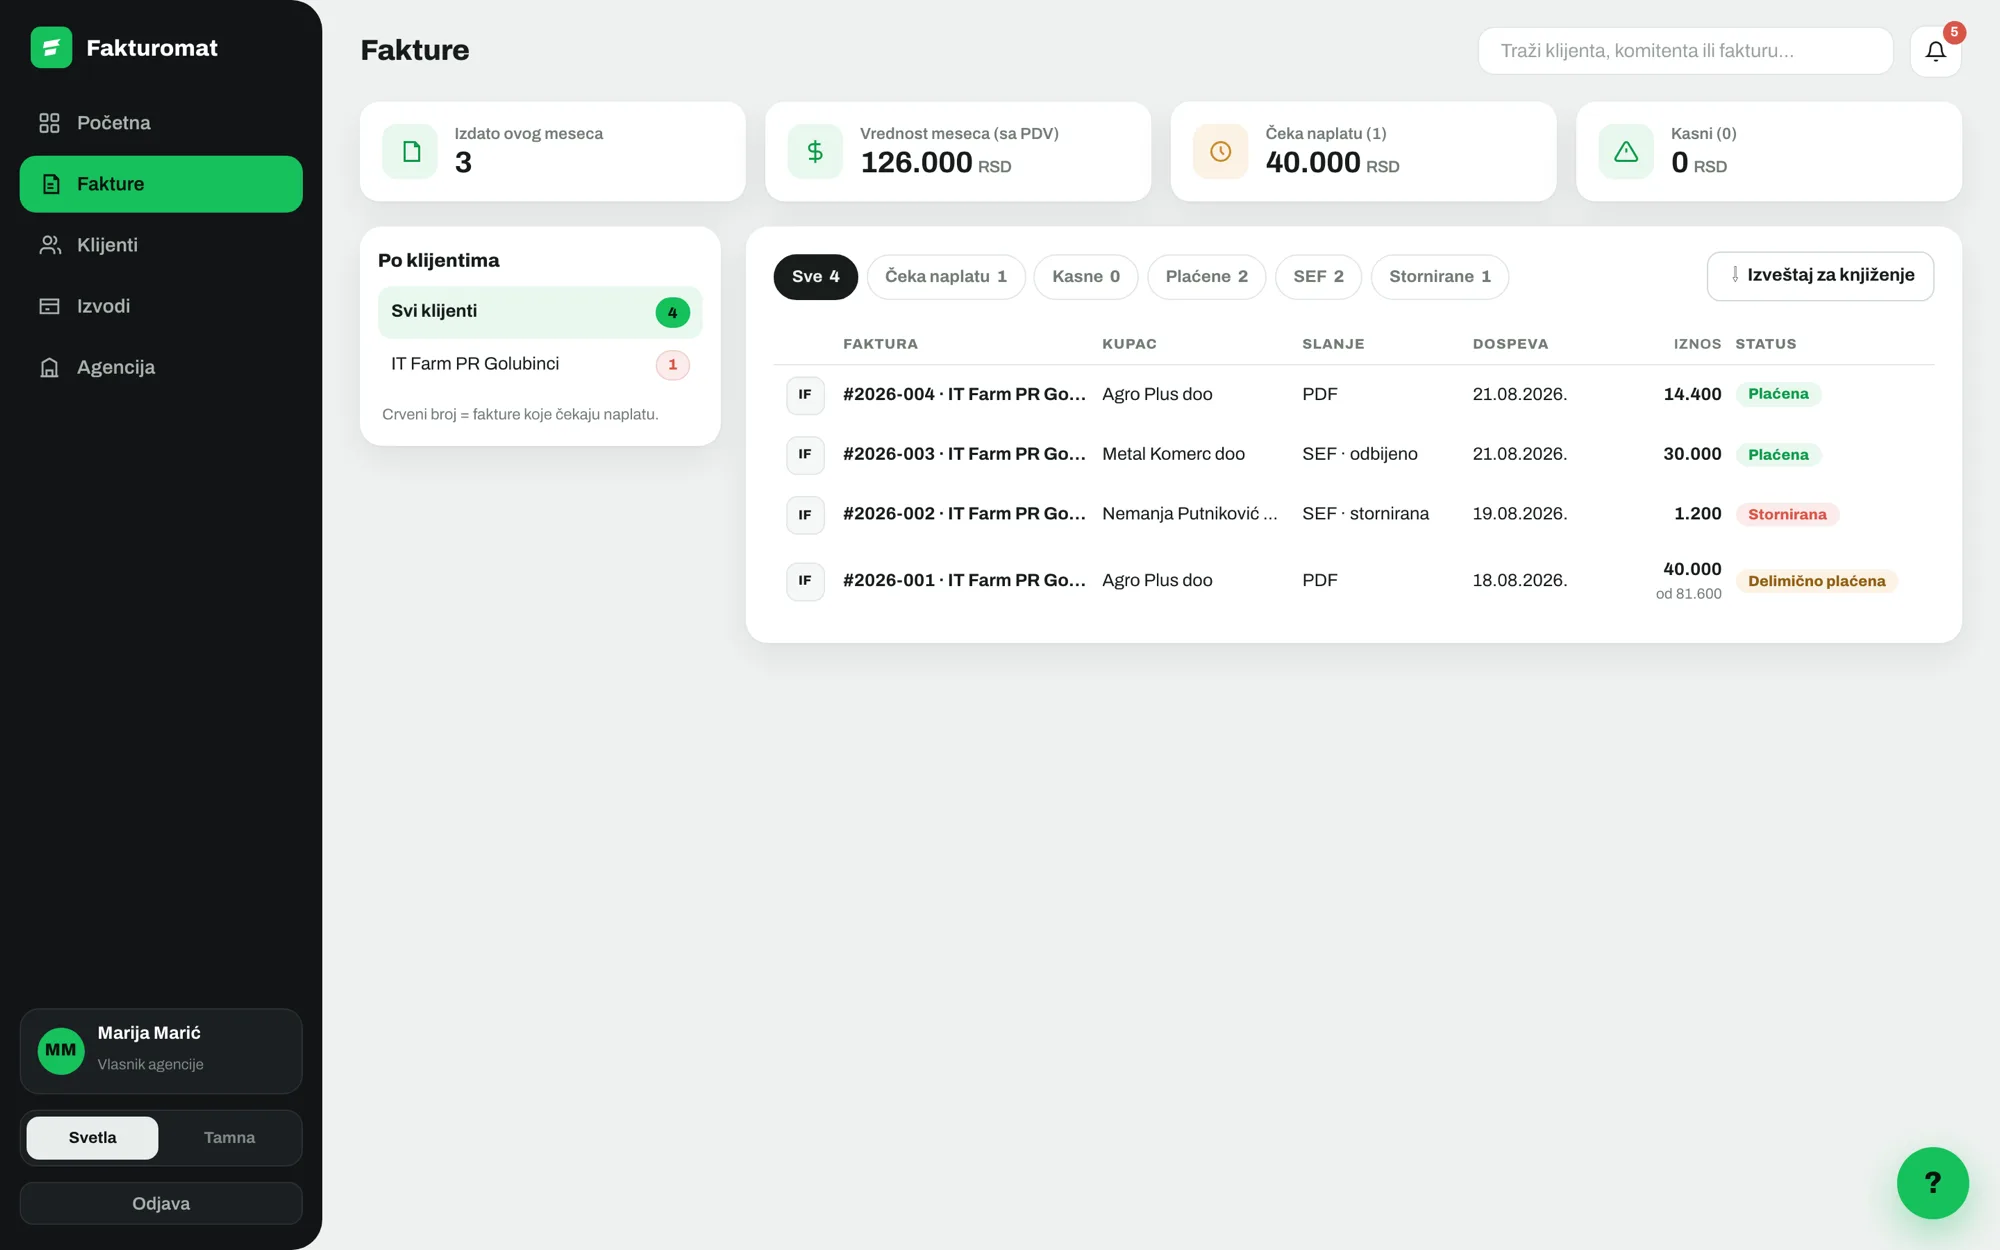Click Izveštaj za knjiženje button
Image resolution: width=2000 pixels, height=1250 pixels.
coord(1820,276)
